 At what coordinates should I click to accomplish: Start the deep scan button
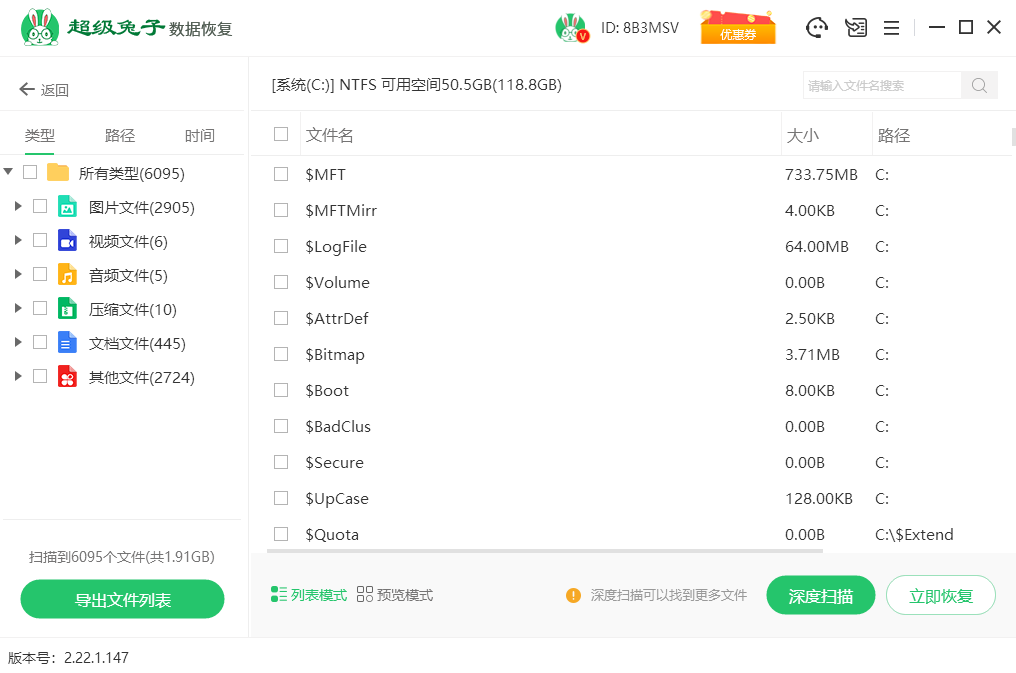(820, 596)
